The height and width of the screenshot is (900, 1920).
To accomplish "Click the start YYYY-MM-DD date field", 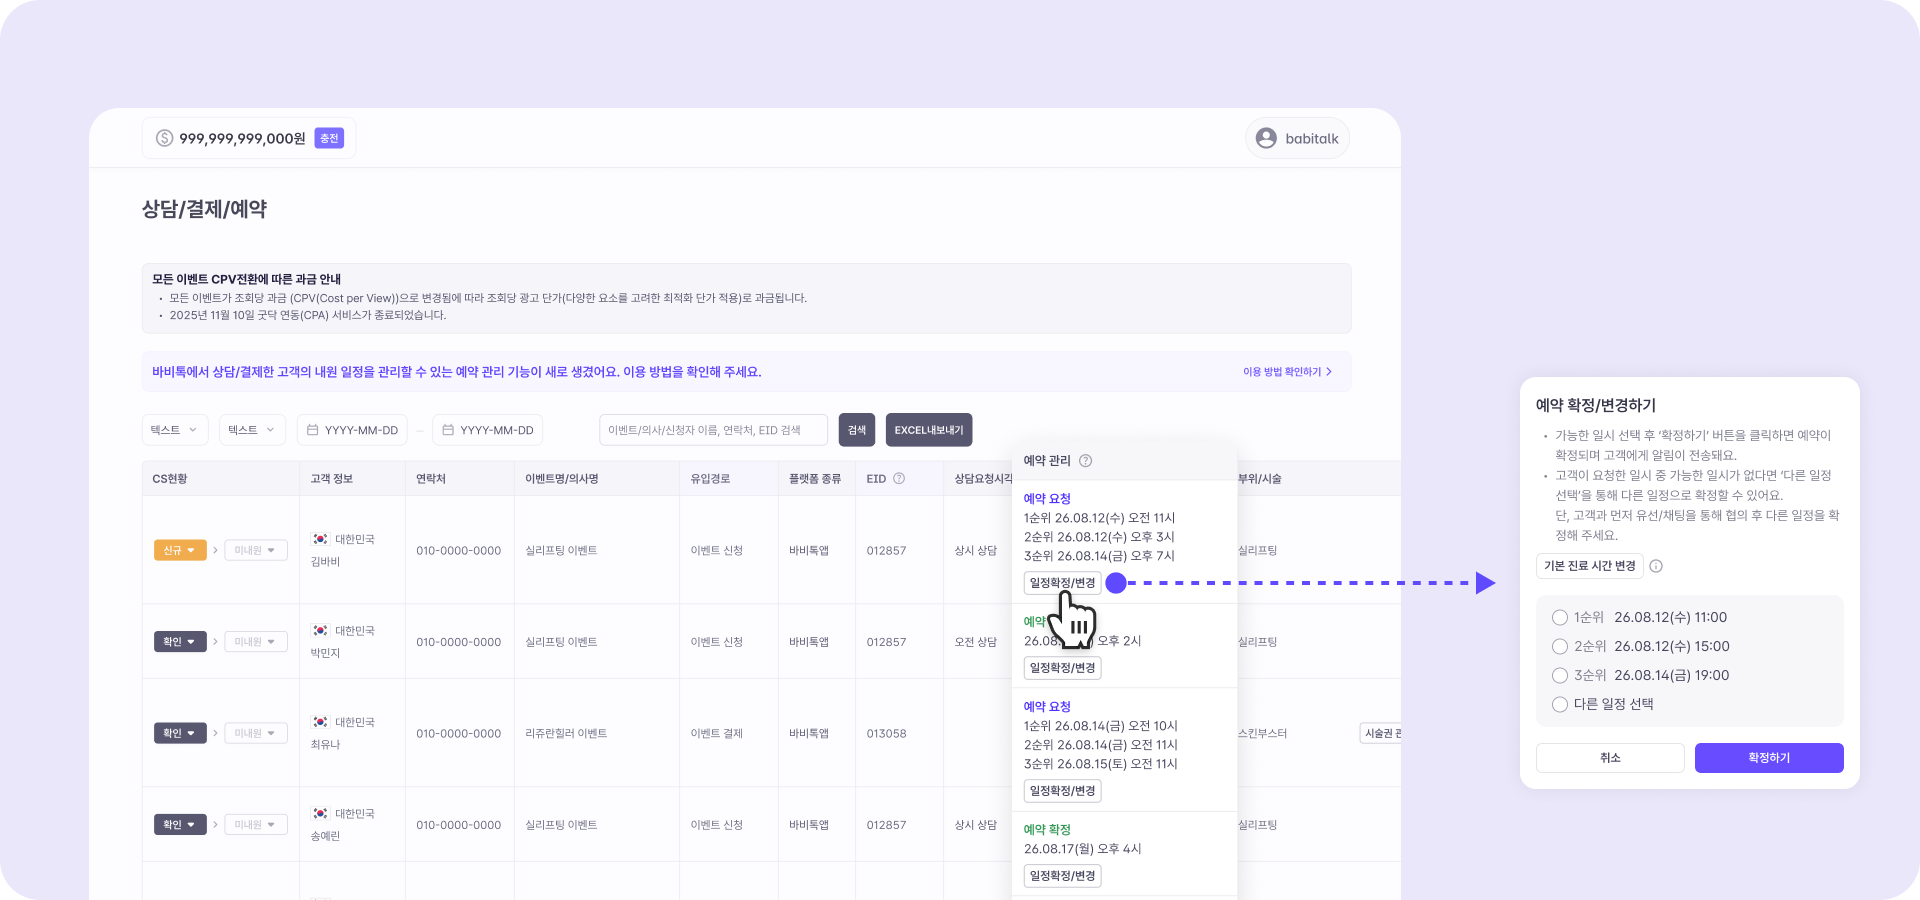I will coord(352,430).
